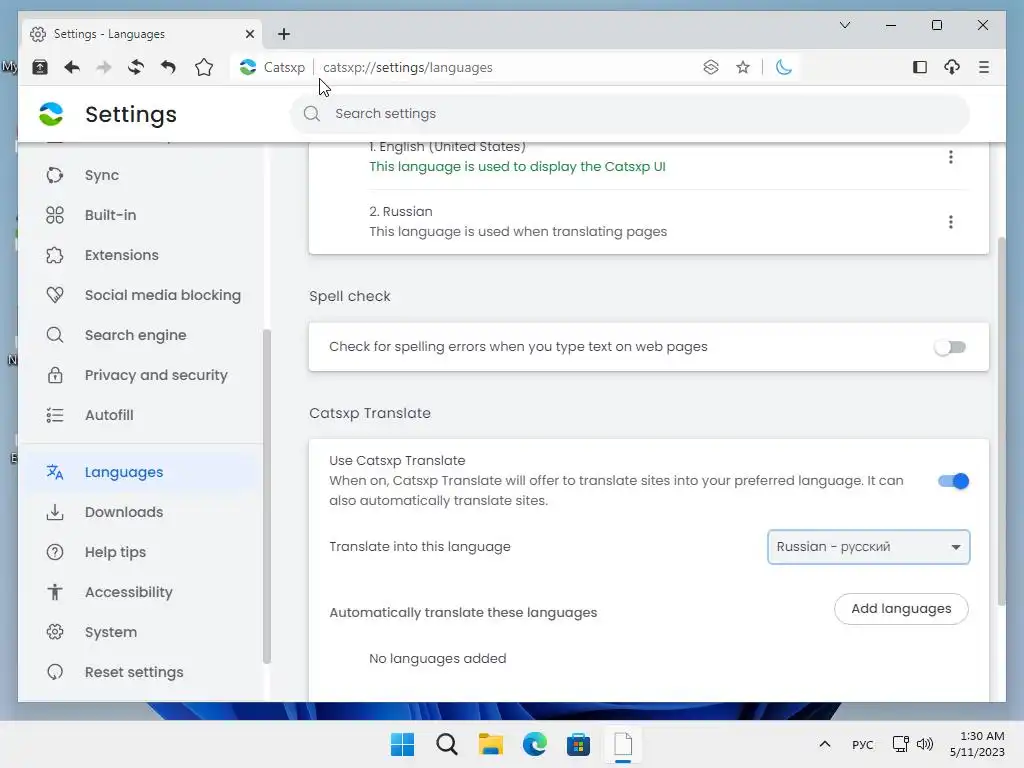The image size is (1024, 768).
Task: Open a new tab with the plus button
Action: (283, 34)
